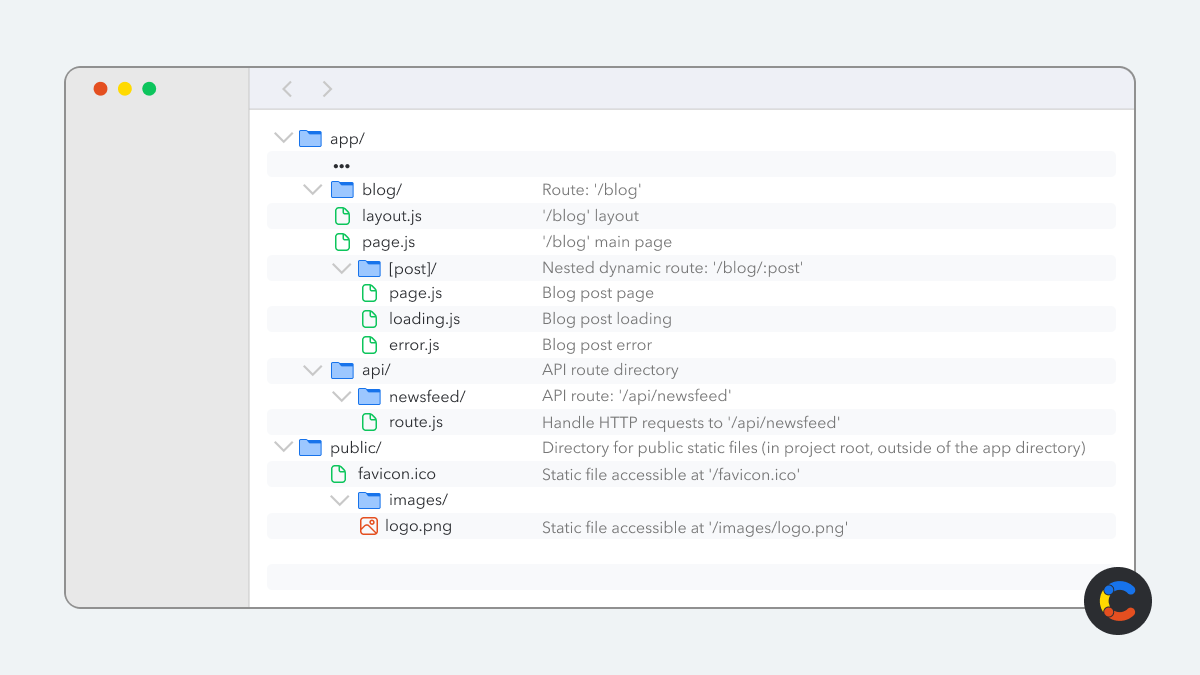Collapse the images/ folder chevron

339,499
